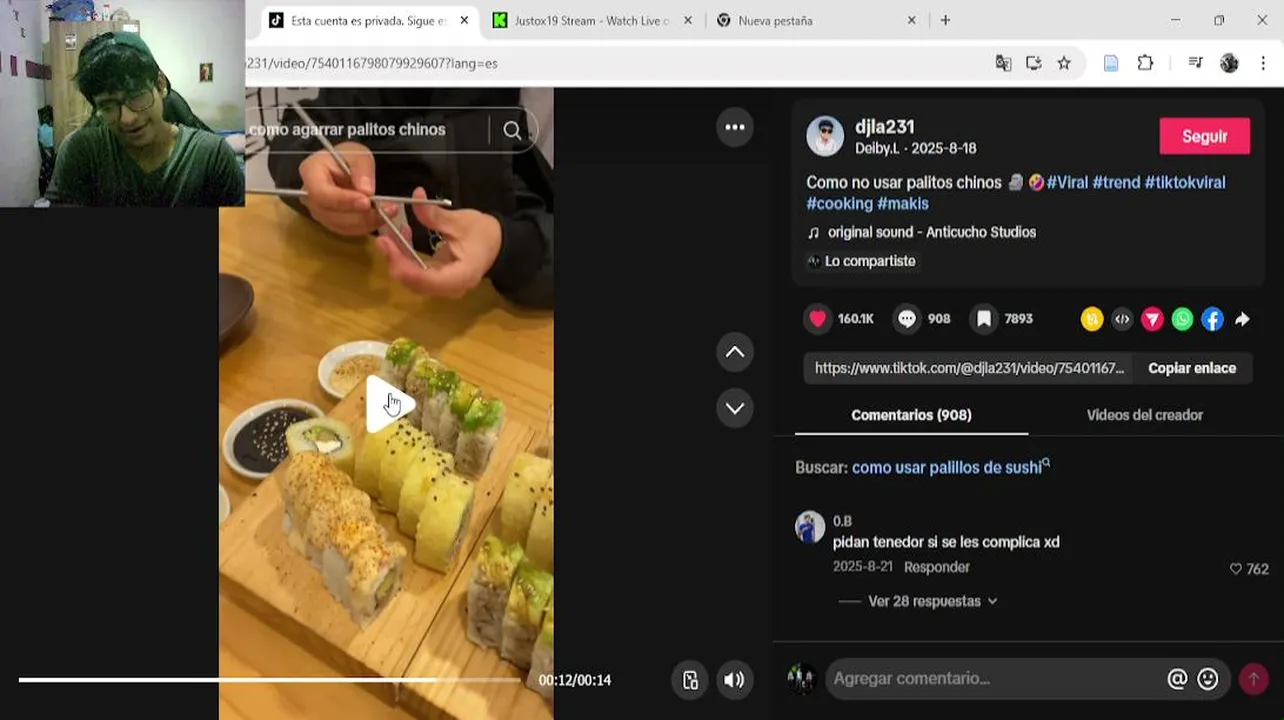Open comments via speech bubble icon

(x=907, y=319)
